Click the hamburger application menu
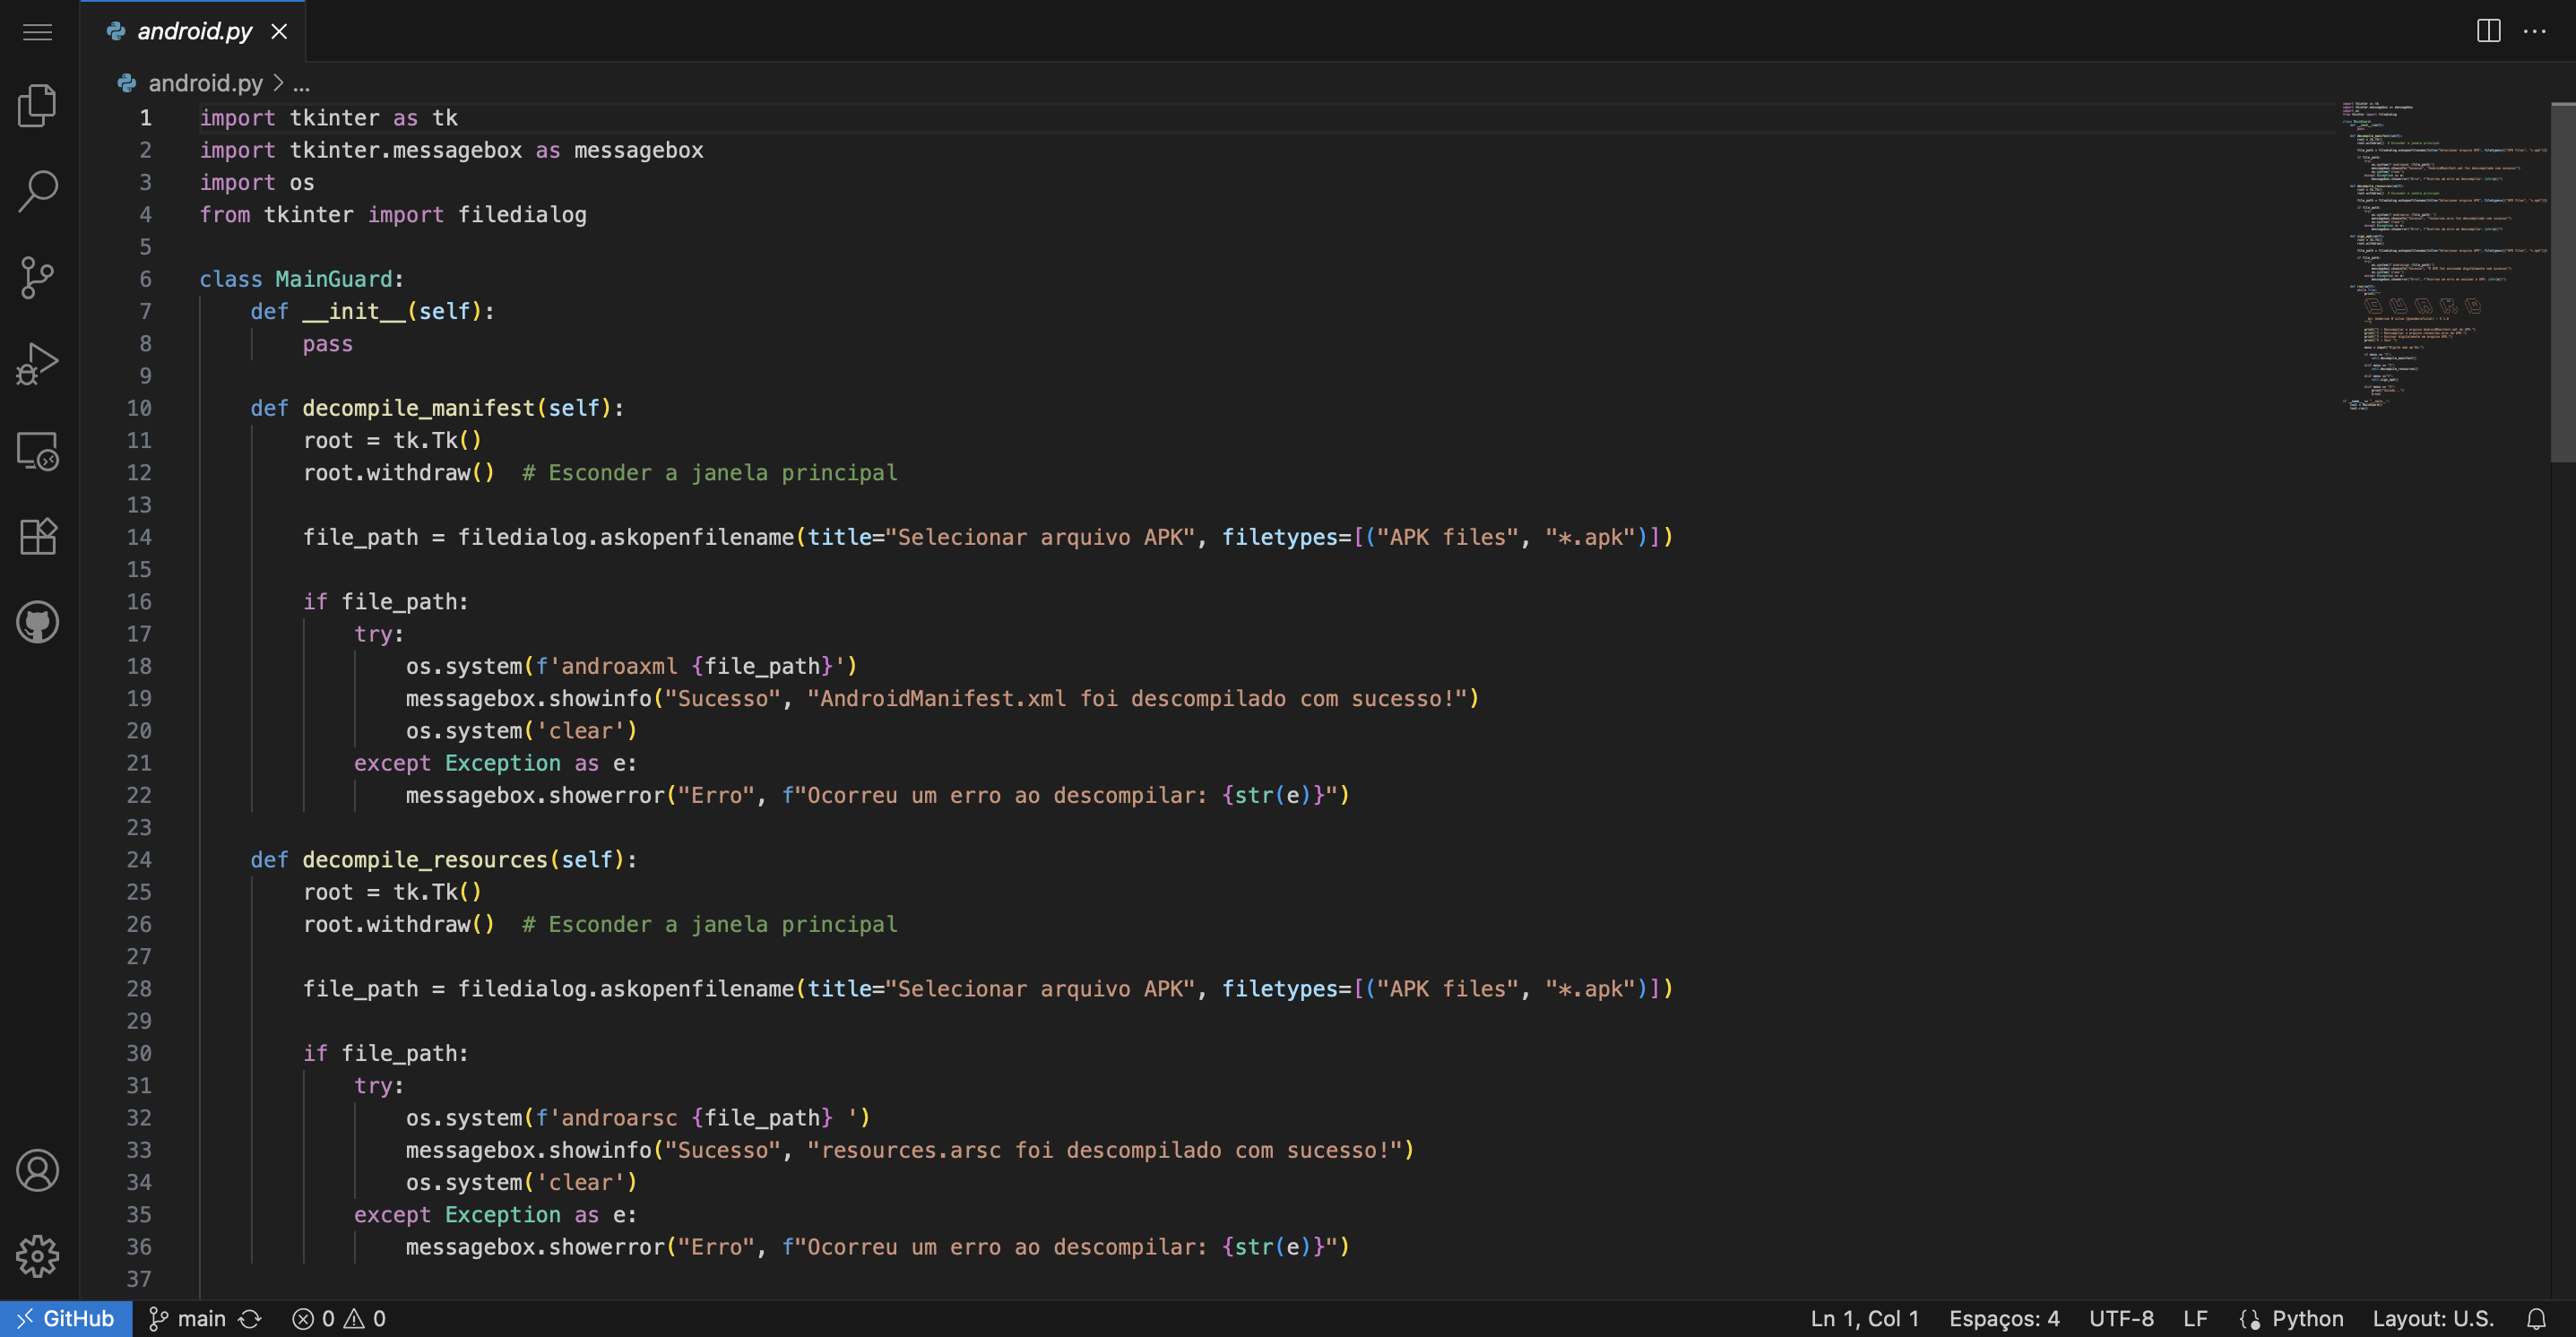The width and height of the screenshot is (2576, 1337). [38, 32]
